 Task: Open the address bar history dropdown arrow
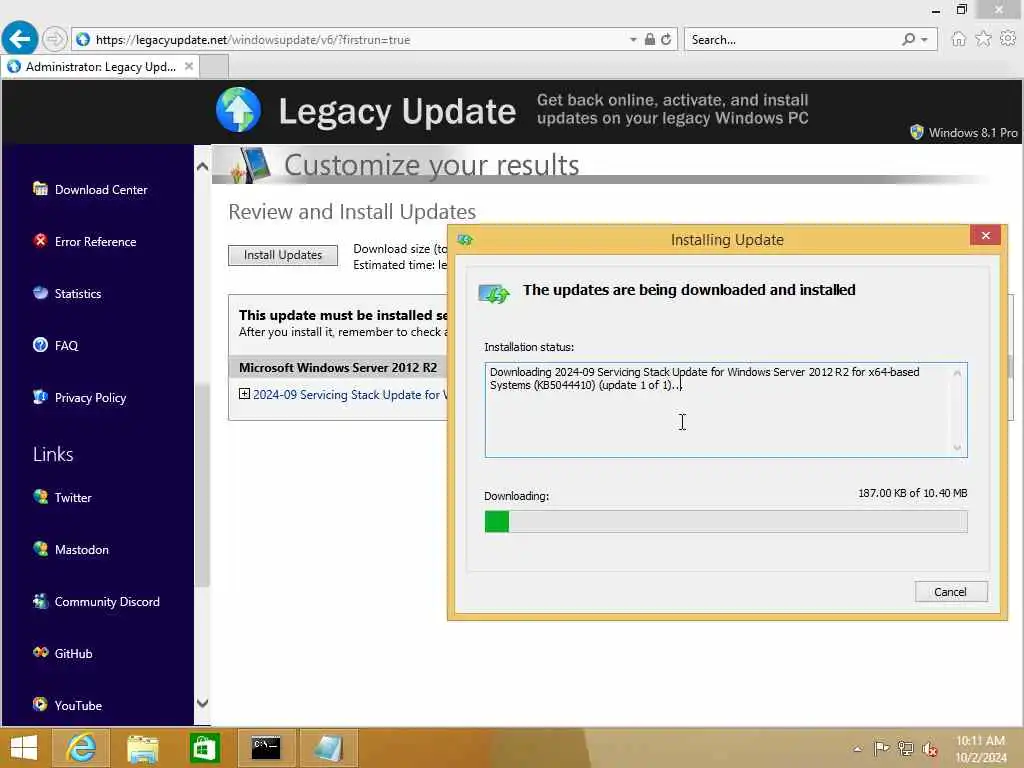tap(633, 40)
